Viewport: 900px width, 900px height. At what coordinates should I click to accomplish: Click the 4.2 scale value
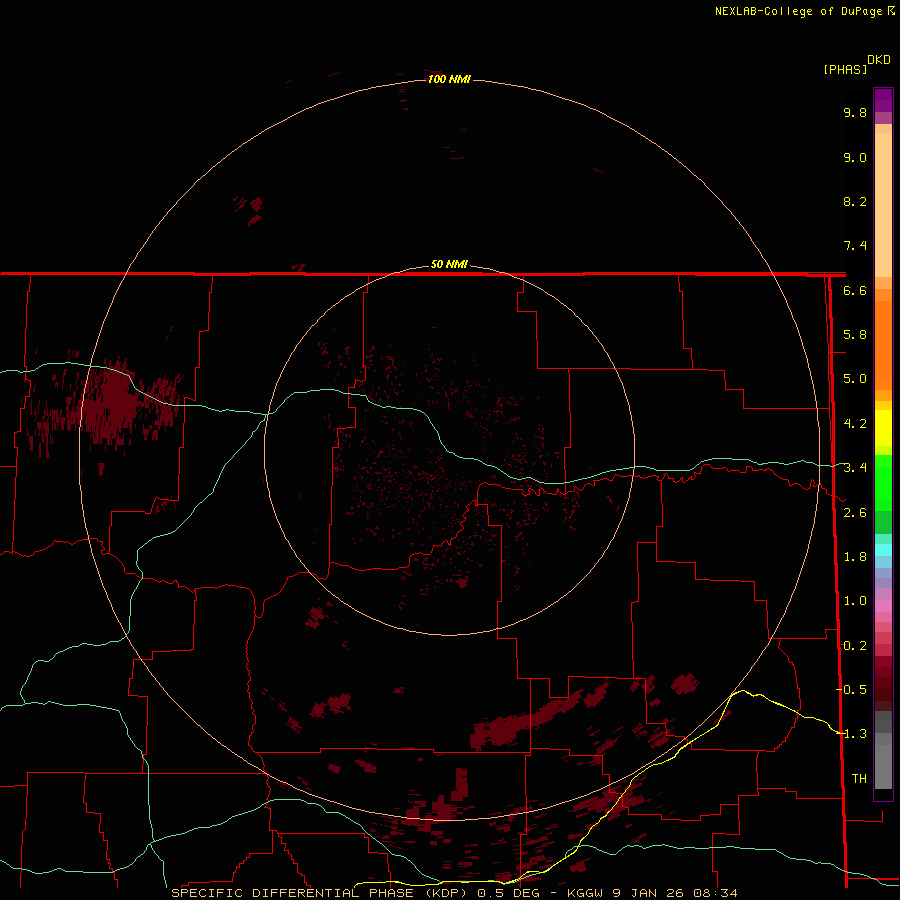tap(855, 424)
